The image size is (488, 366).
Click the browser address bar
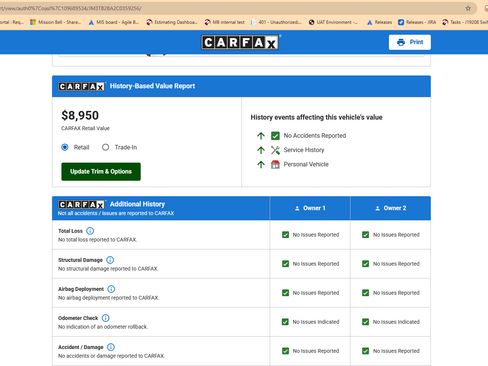(233, 8)
